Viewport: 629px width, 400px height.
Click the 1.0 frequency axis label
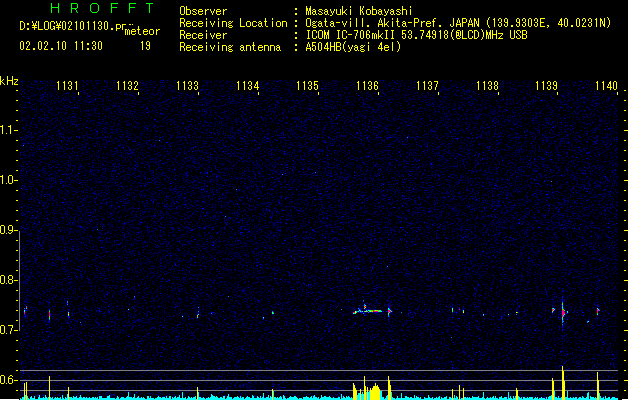(x=8, y=180)
